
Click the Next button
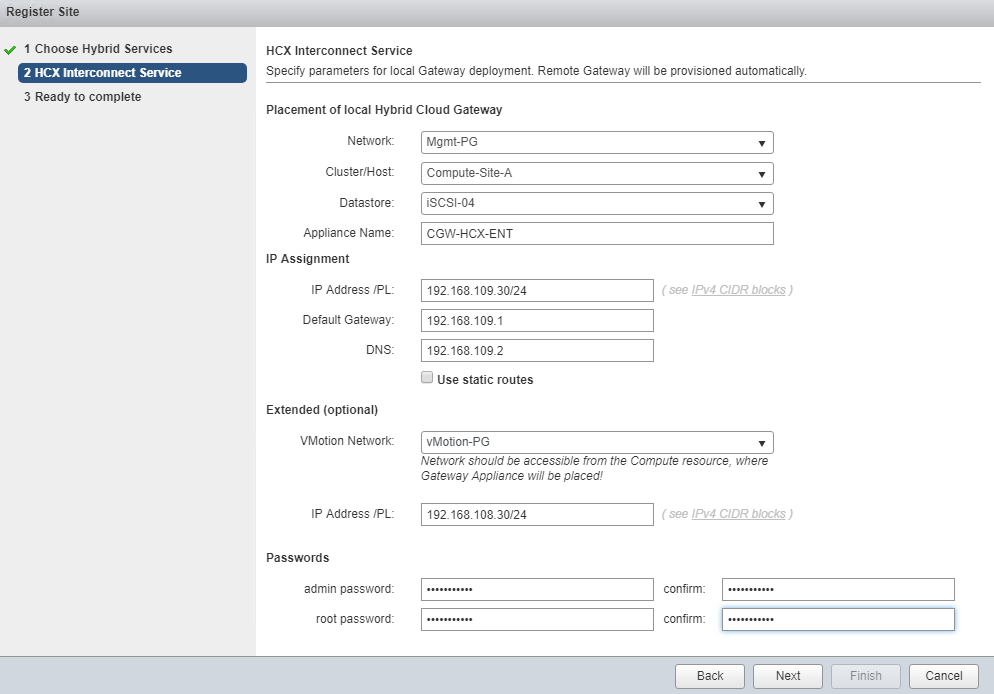pos(787,676)
